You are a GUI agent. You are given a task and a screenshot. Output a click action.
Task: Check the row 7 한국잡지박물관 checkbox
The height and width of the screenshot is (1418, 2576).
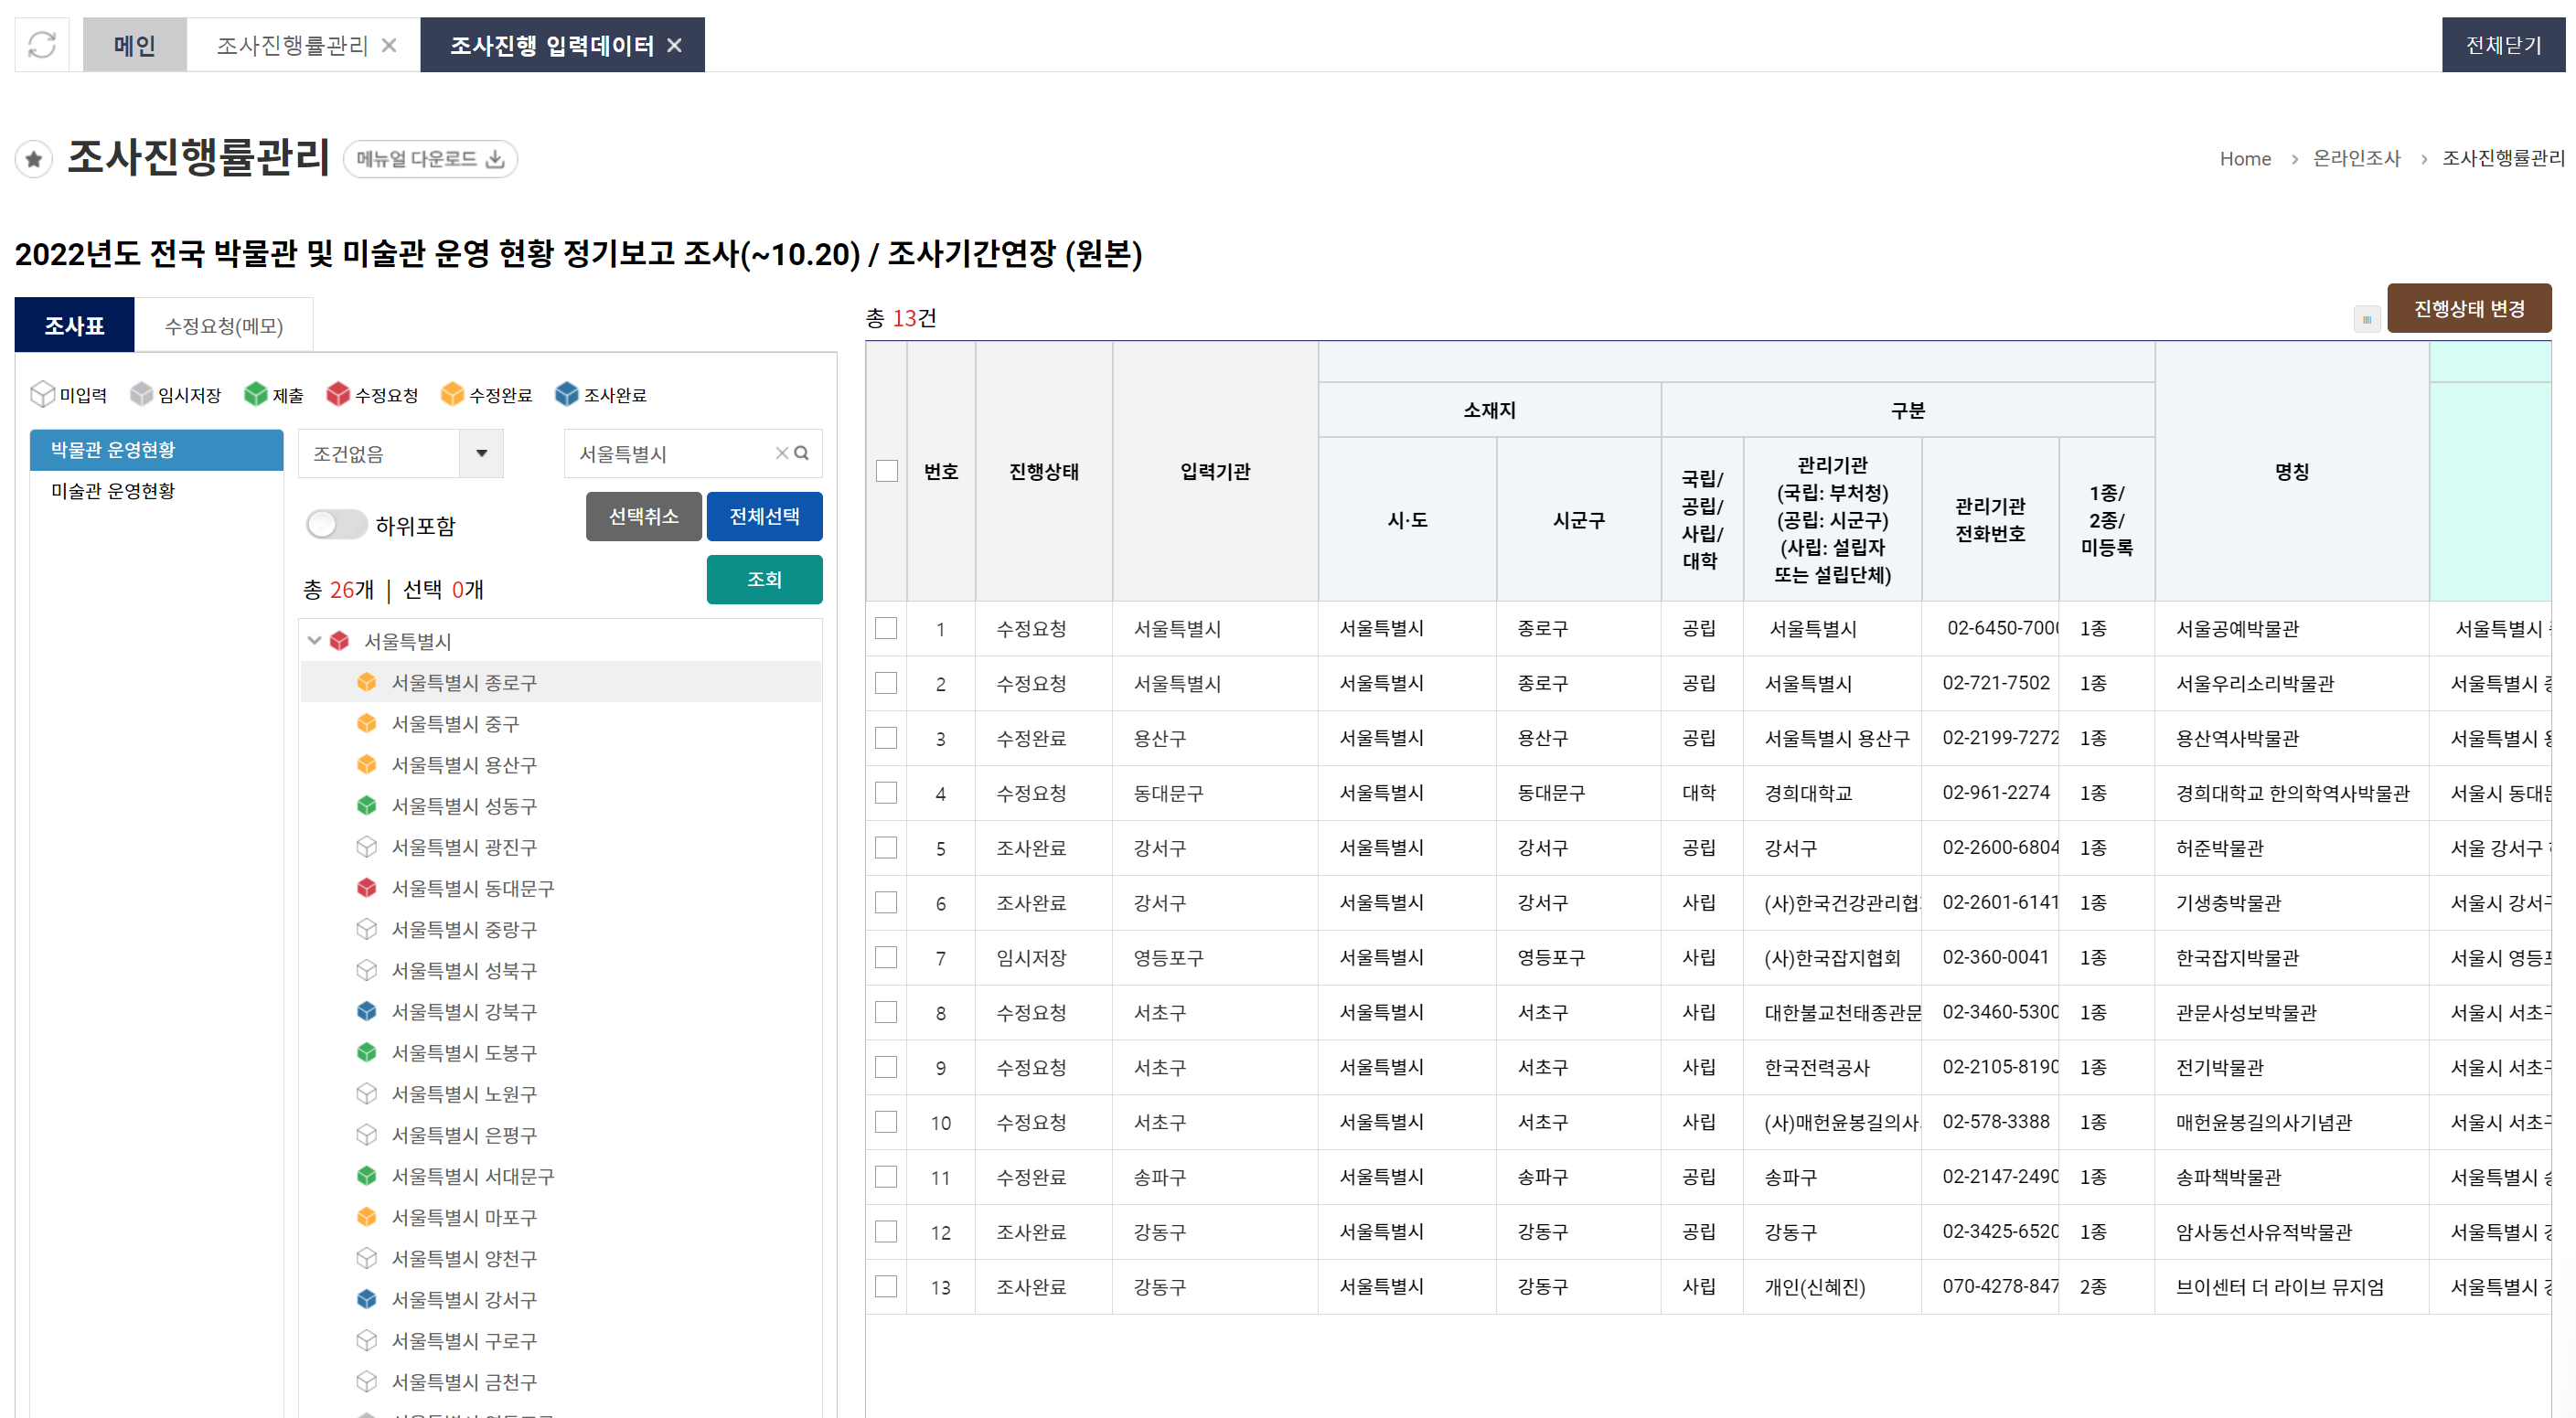click(x=886, y=958)
